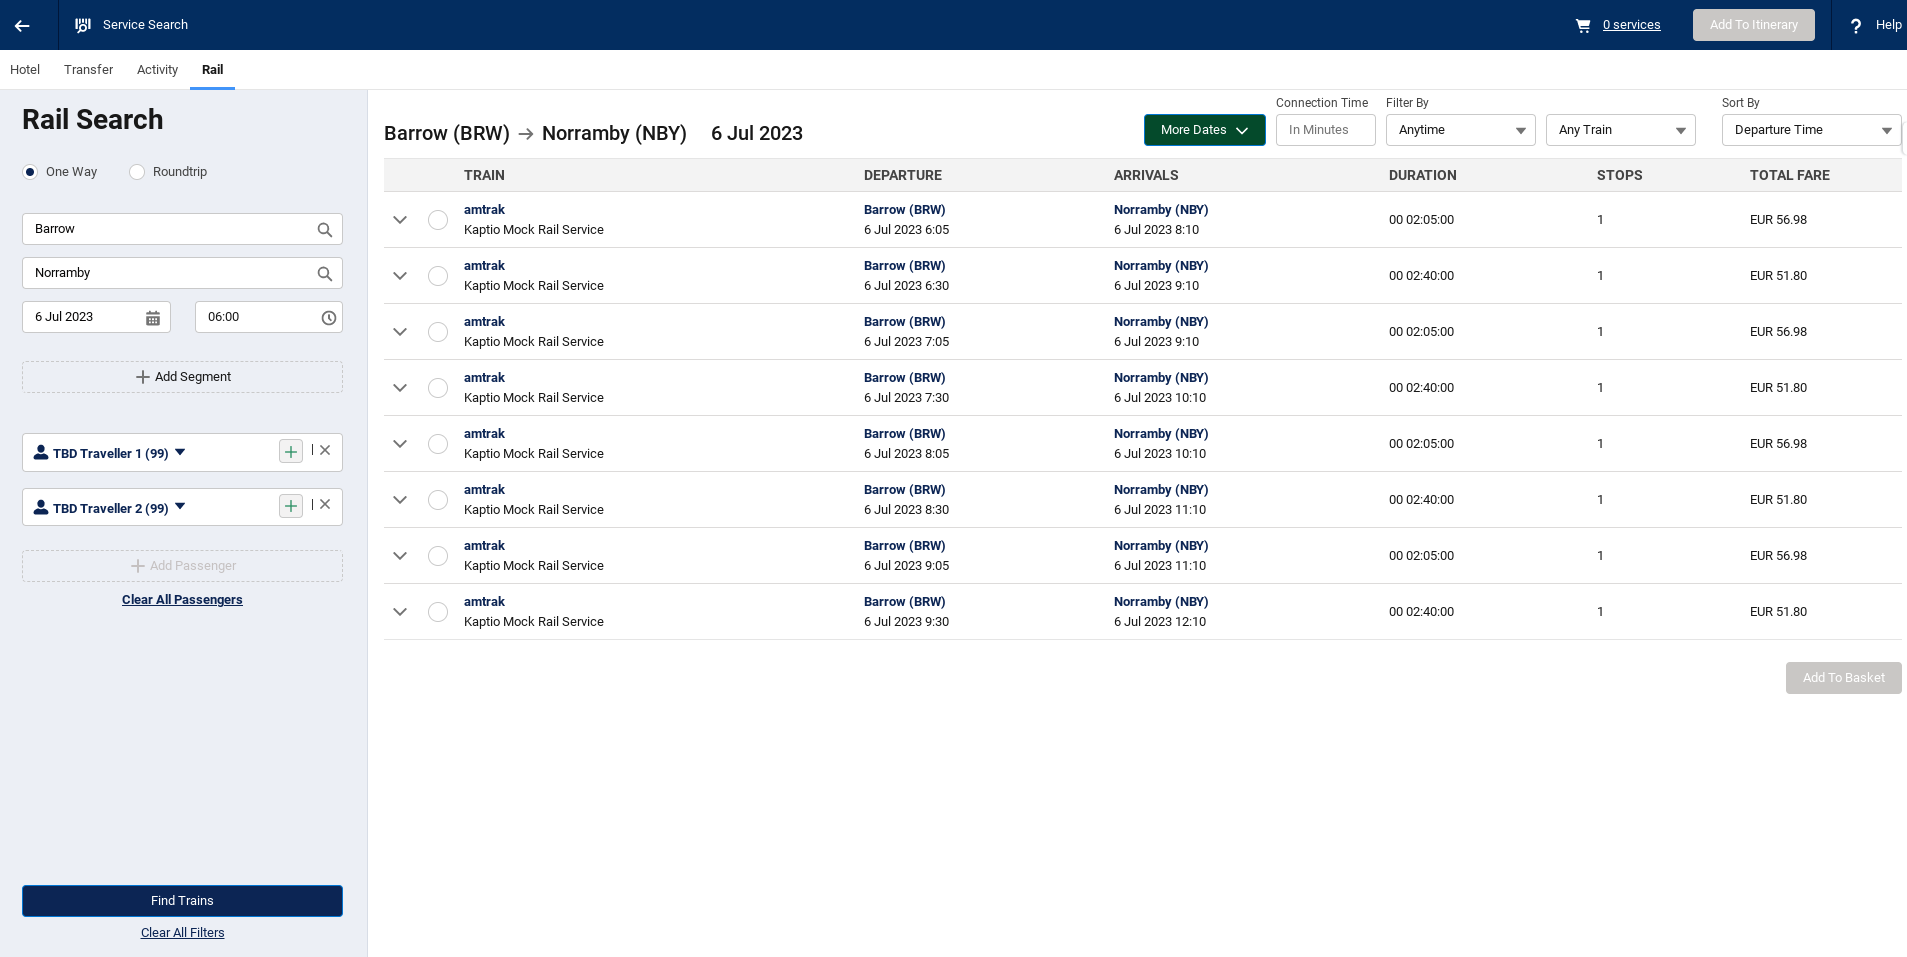
Task: Open the Departure Time sort dropdown
Action: (x=1810, y=130)
